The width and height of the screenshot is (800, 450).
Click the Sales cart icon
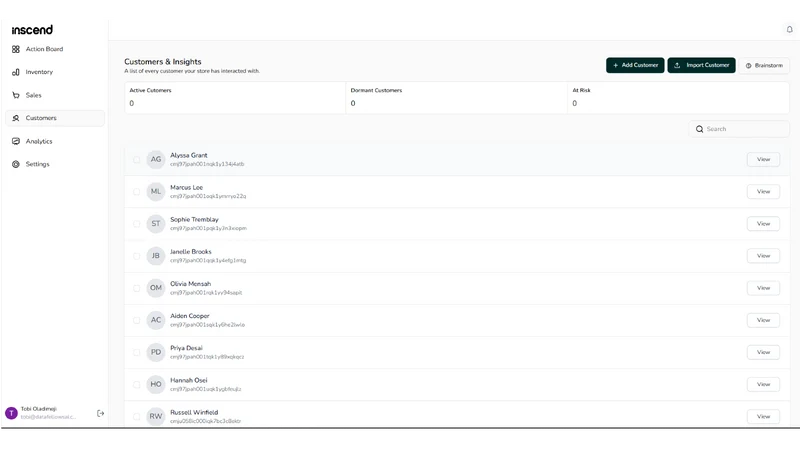pos(16,95)
